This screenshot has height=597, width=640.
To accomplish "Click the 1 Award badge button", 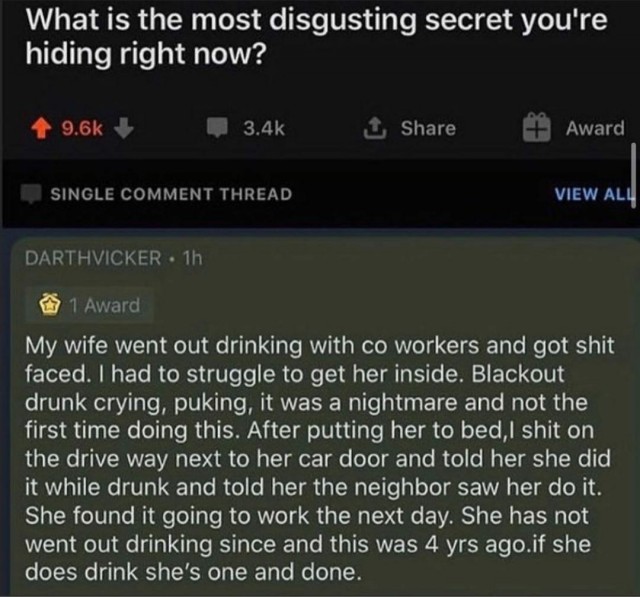I will coord(89,305).
